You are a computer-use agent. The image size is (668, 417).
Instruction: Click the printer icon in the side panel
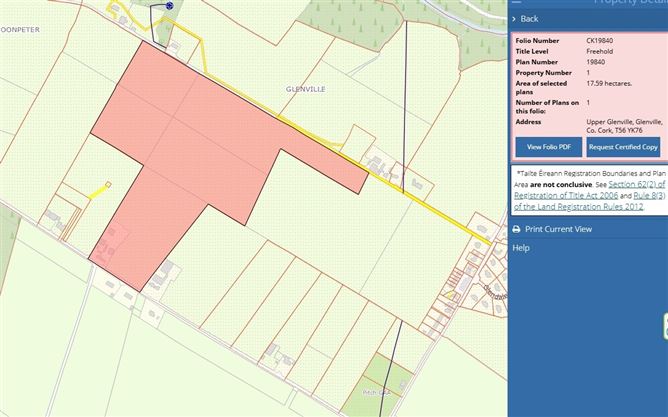coord(516,229)
